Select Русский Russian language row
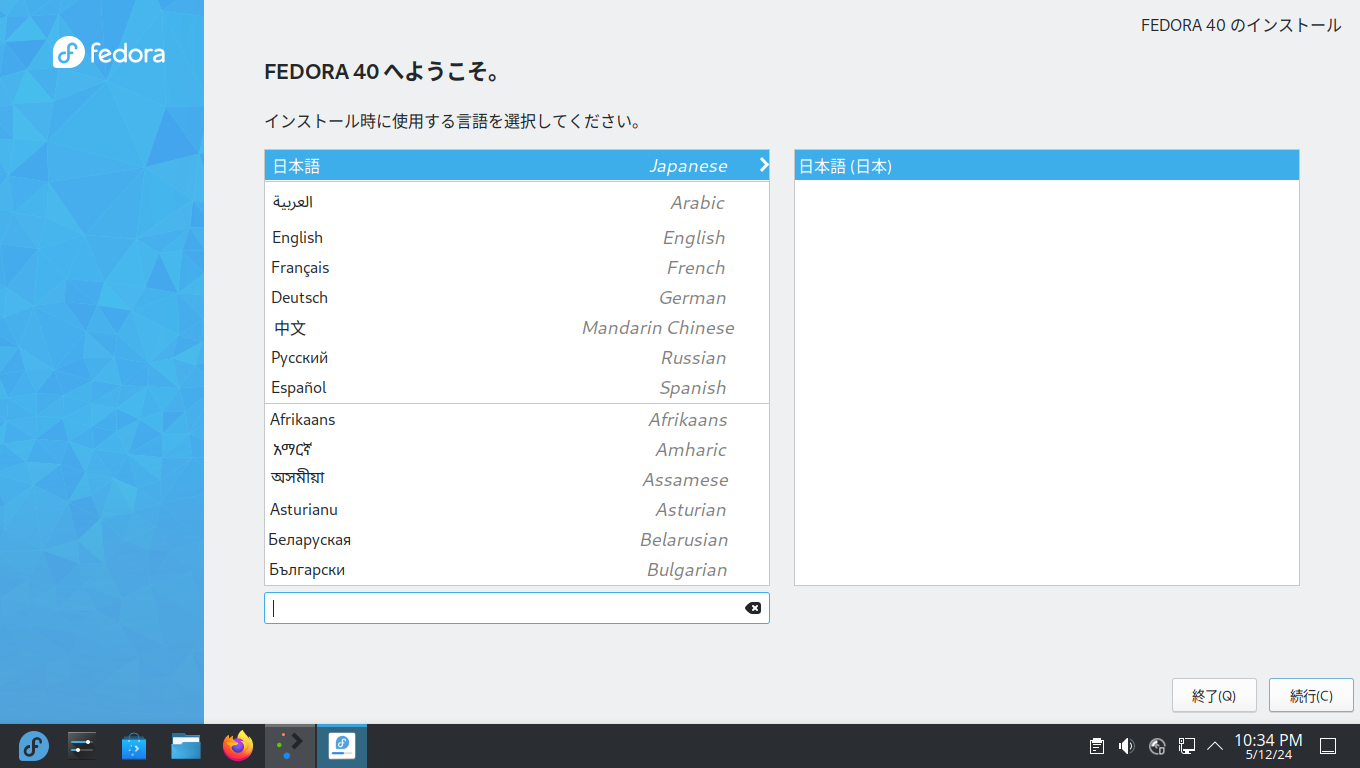The image size is (1360, 768). (517, 357)
